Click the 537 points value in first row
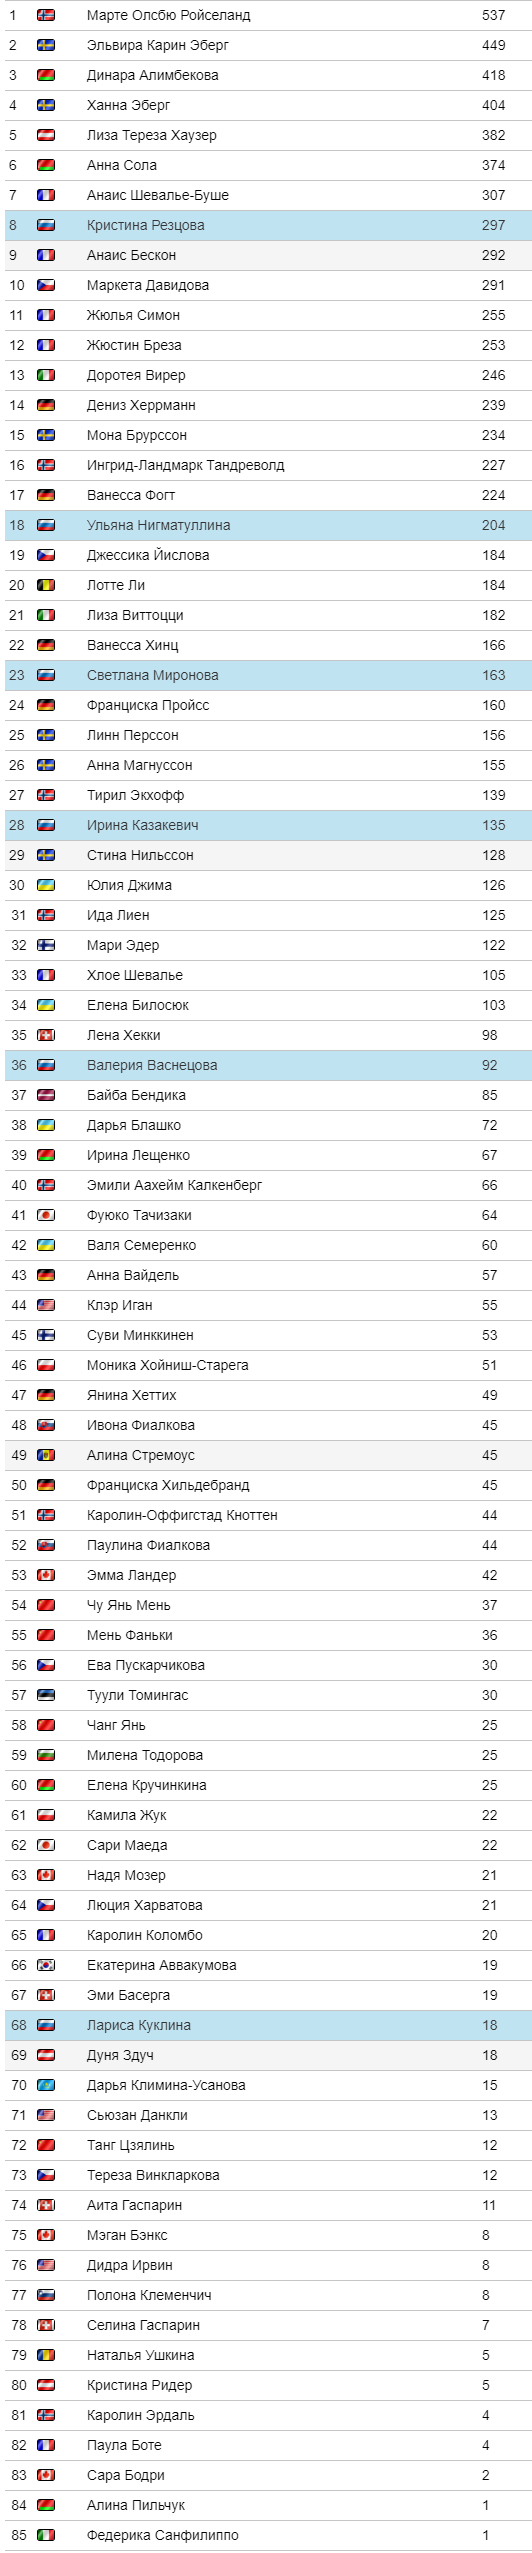532x2553 pixels. pos(494,15)
